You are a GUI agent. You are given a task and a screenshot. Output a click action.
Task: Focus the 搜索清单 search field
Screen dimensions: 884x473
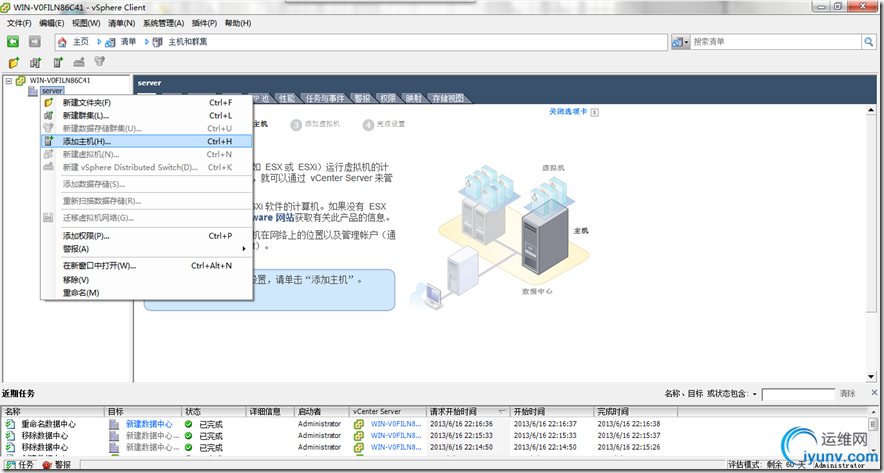(777, 42)
